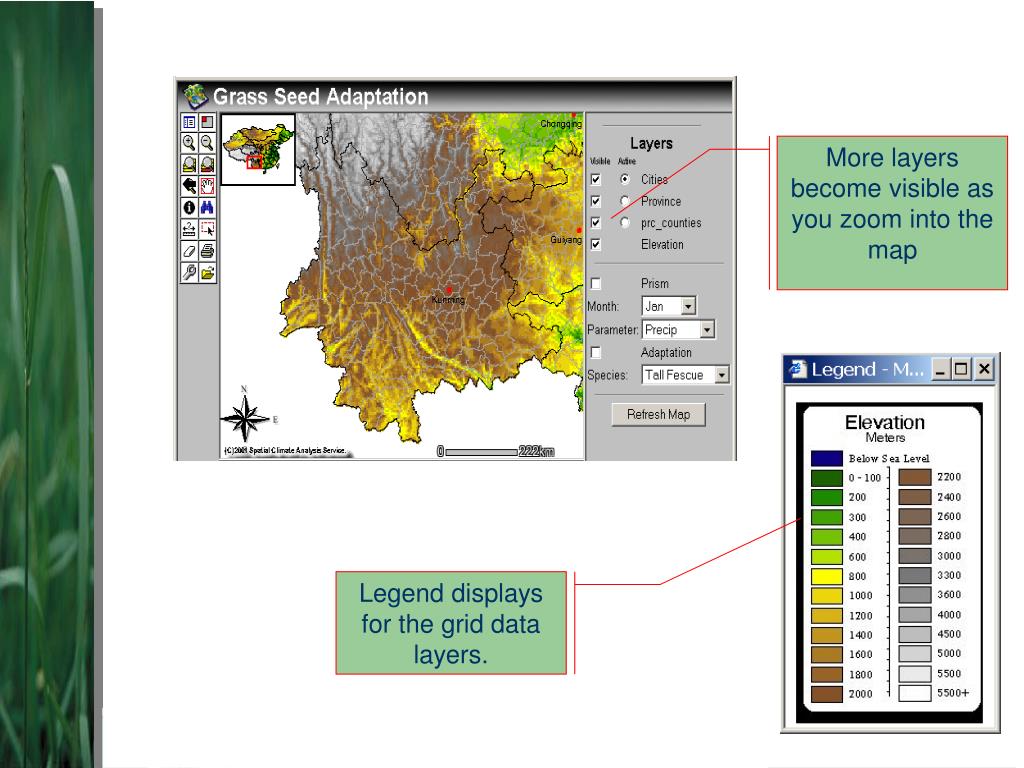The image size is (1024, 768).
Task: Click the Prism layer label
Action: click(655, 283)
